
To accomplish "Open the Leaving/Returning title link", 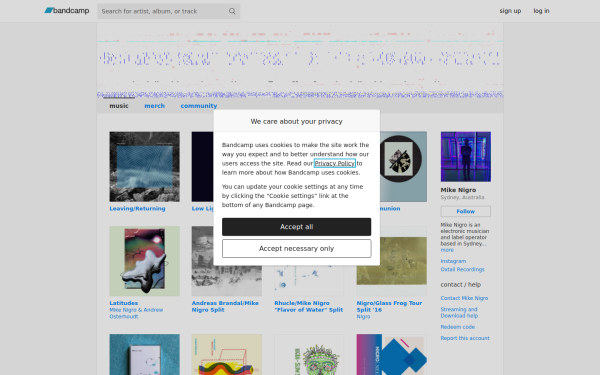I will [x=137, y=209].
